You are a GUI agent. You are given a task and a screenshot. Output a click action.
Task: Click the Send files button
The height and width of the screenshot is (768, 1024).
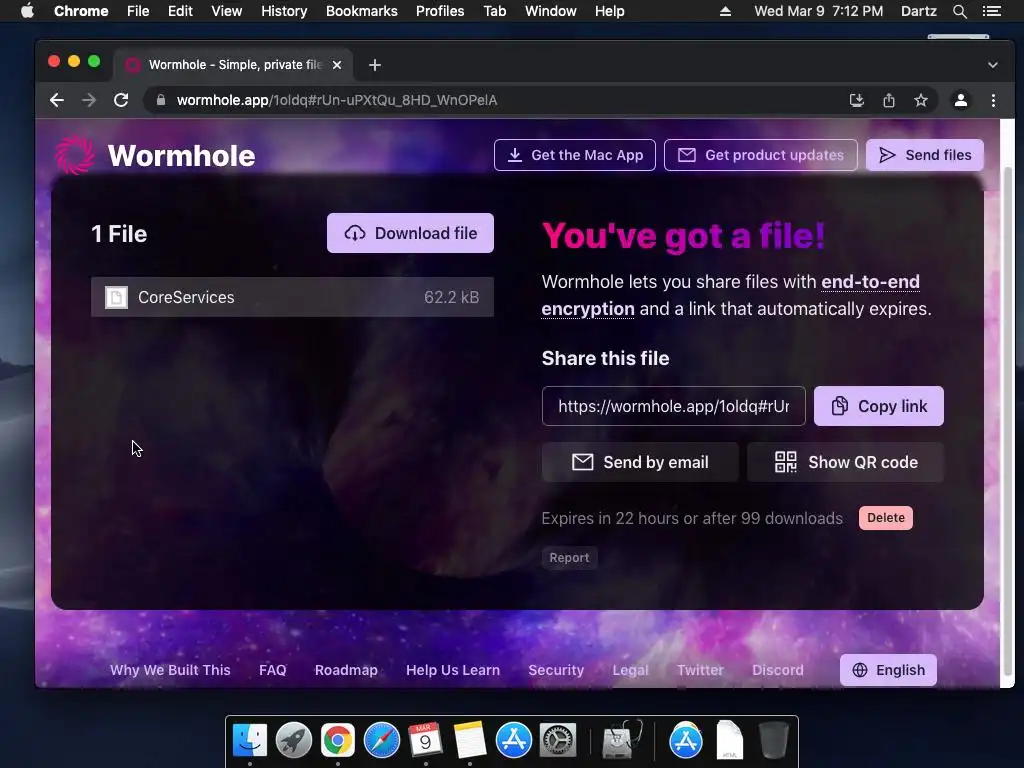925,155
